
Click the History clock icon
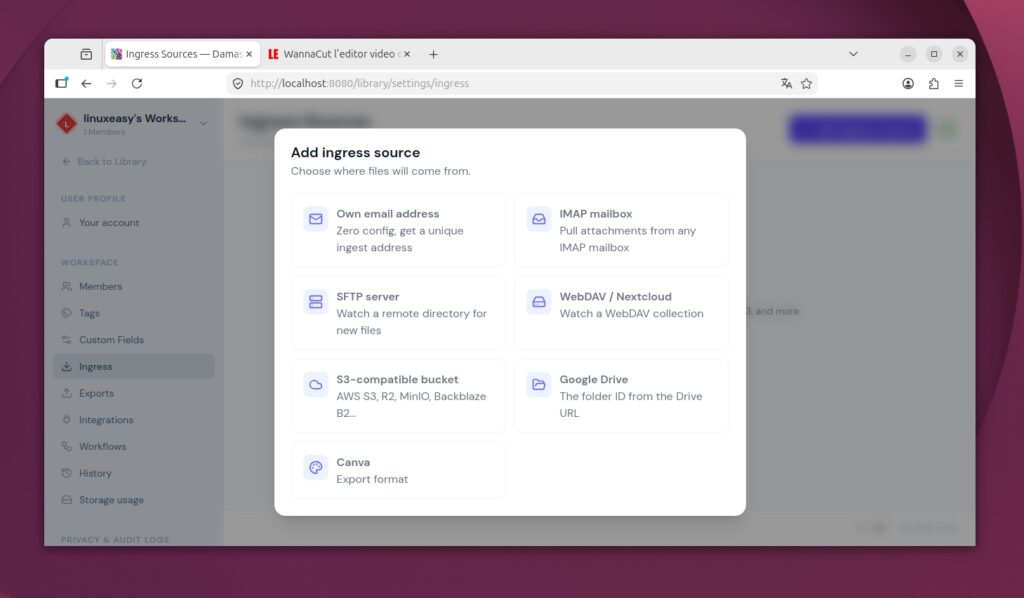(x=67, y=473)
